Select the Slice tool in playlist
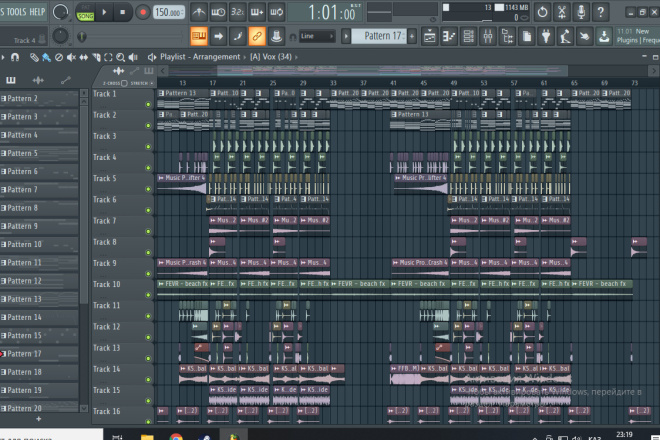This screenshot has width=660, height=440. click(96, 57)
